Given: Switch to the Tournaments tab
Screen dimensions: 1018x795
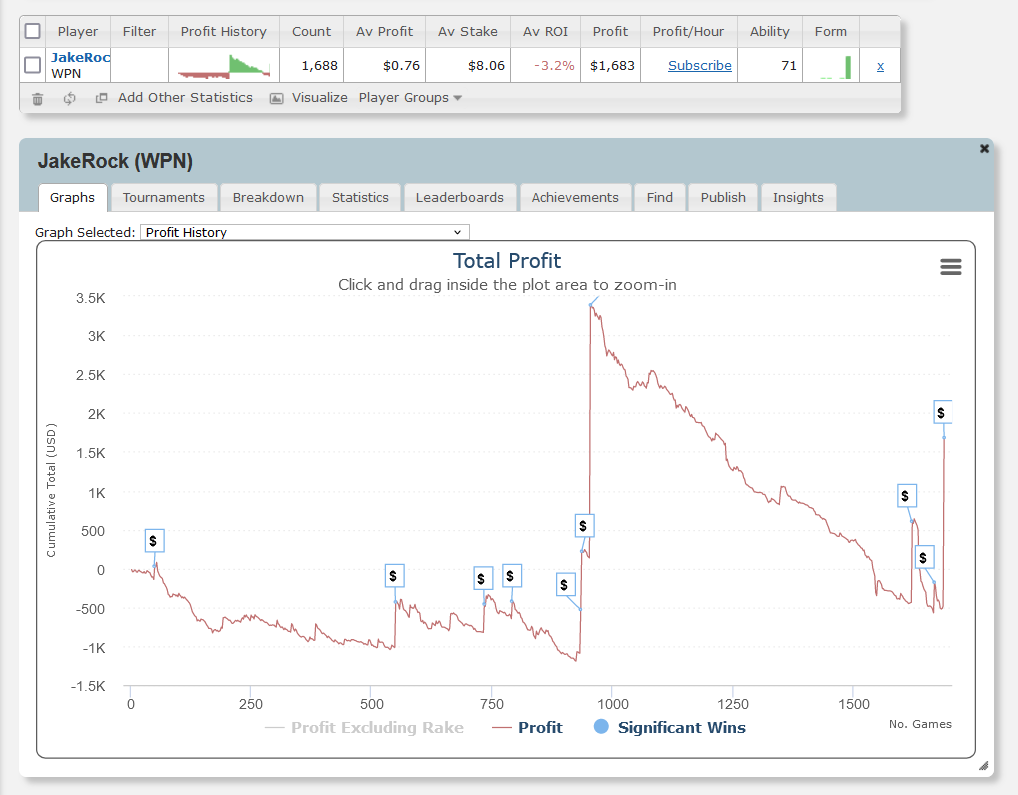Looking at the screenshot, I should (164, 197).
